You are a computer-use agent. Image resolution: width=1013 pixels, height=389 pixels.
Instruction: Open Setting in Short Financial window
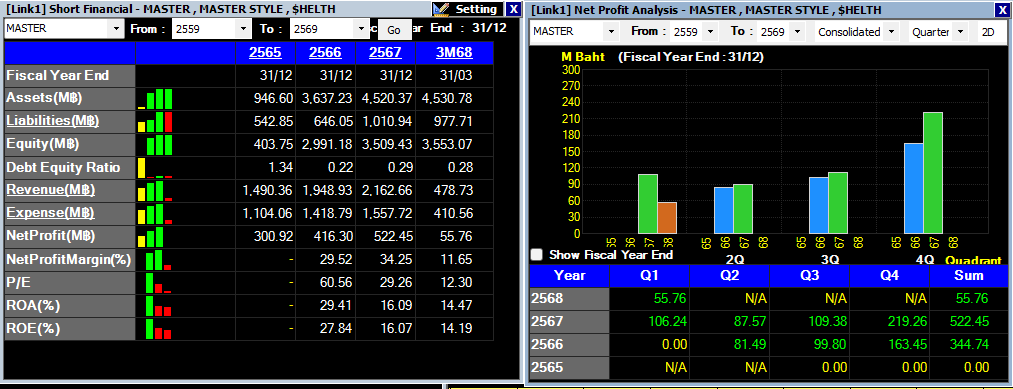coord(468,9)
